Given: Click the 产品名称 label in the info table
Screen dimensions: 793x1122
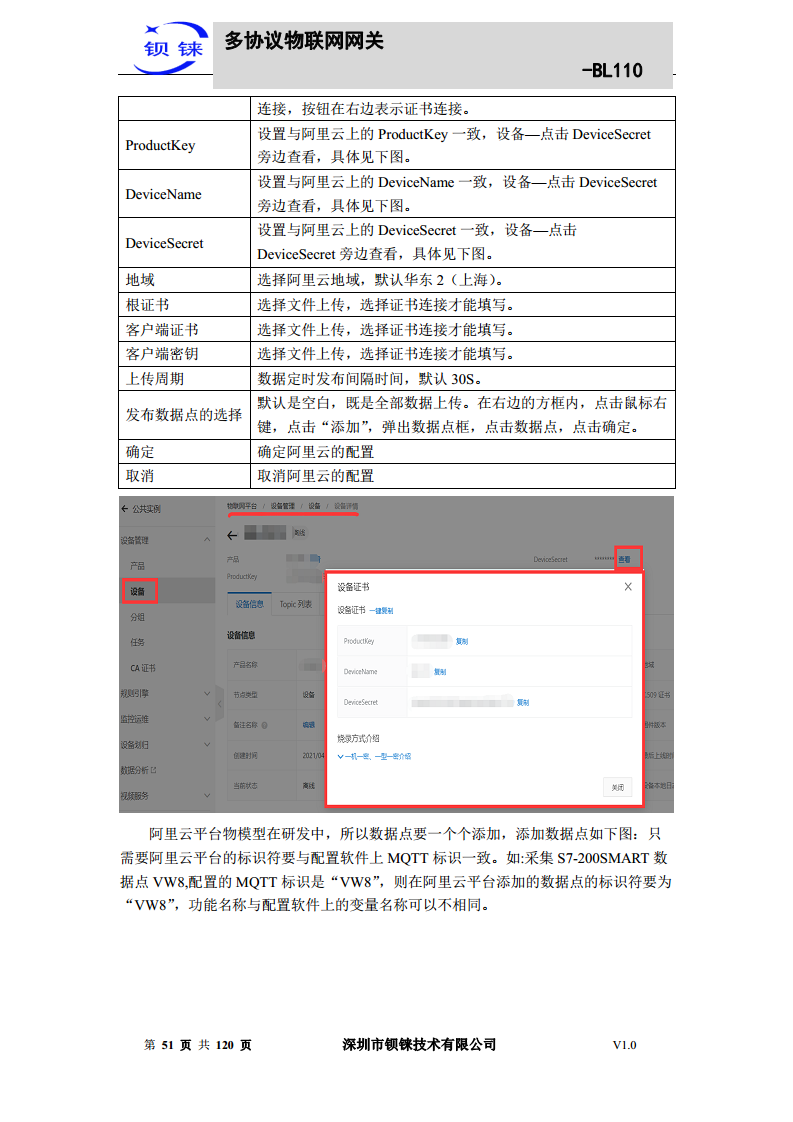Looking at the screenshot, I should (245, 665).
